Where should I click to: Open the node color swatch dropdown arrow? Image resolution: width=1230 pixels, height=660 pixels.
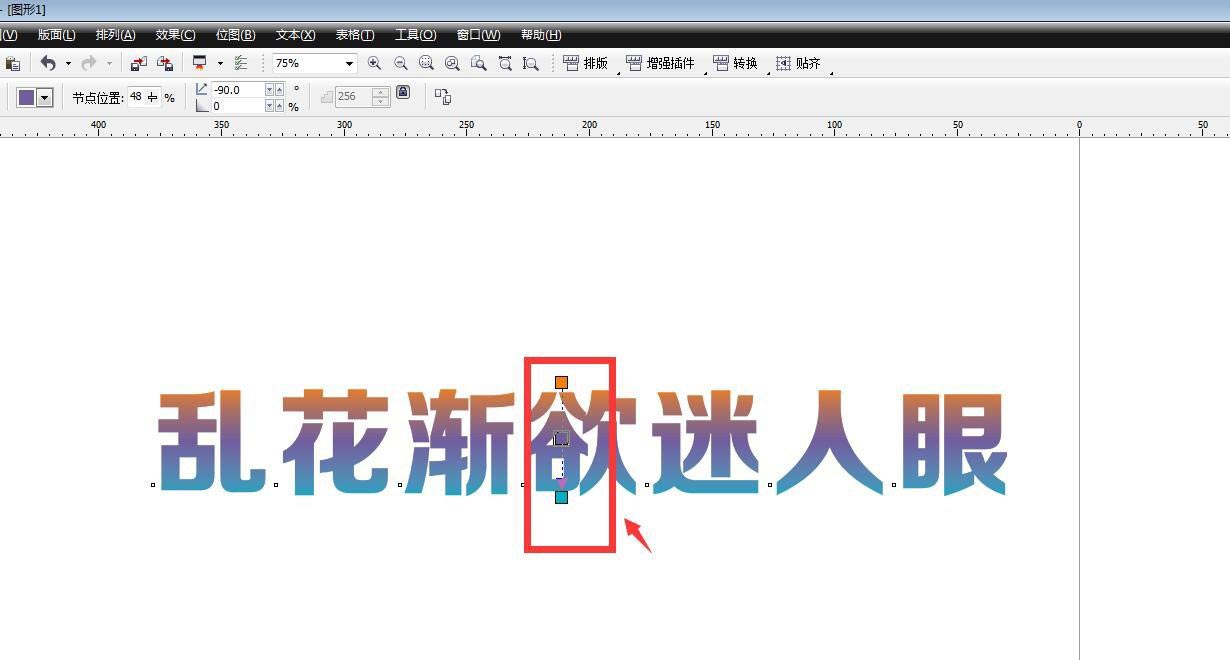tap(46, 97)
